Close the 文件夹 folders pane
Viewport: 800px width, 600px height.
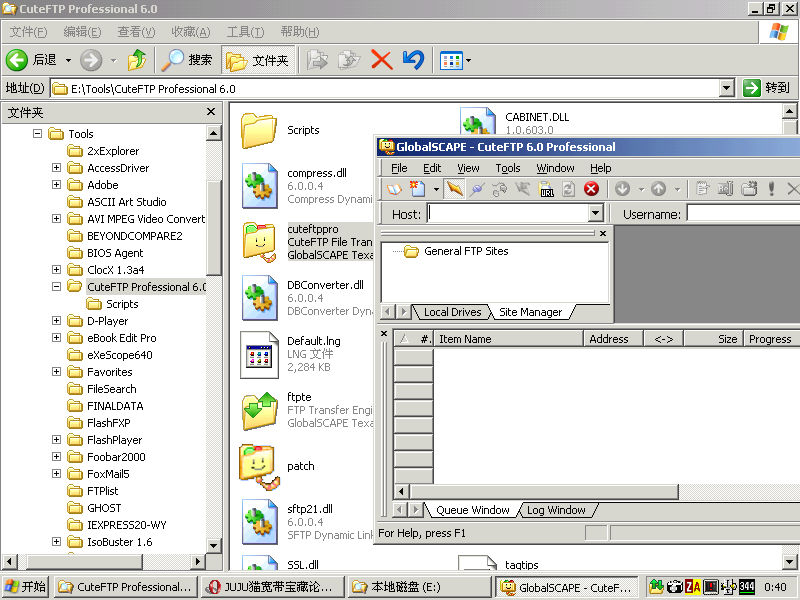coord(211,111)
